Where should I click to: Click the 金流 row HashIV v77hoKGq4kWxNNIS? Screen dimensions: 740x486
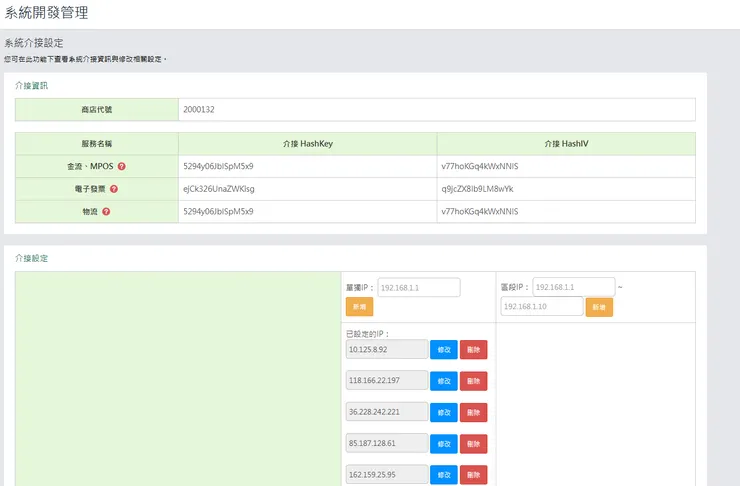[479, 166]
